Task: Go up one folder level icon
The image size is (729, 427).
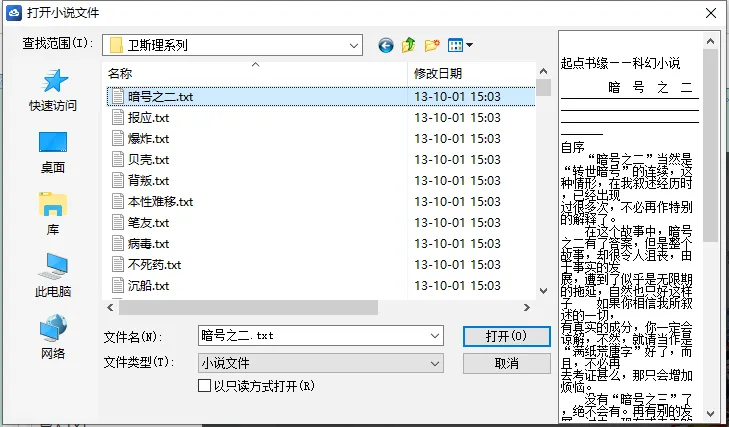Action: [x=409, y=45]
